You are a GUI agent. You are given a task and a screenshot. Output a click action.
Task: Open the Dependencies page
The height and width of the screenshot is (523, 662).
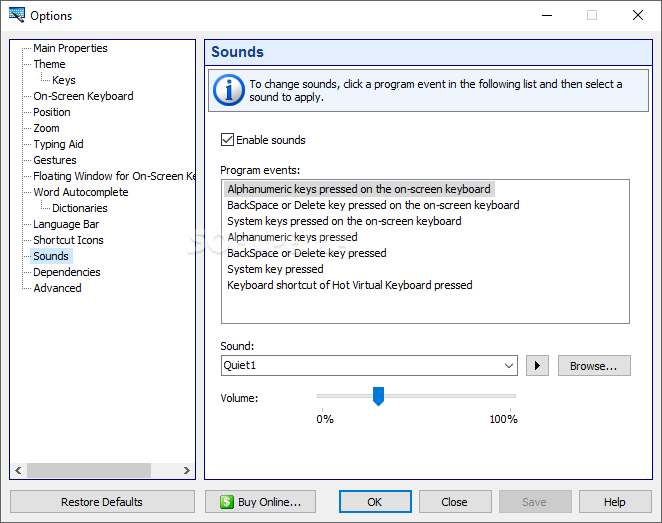(x=67, y=272)
